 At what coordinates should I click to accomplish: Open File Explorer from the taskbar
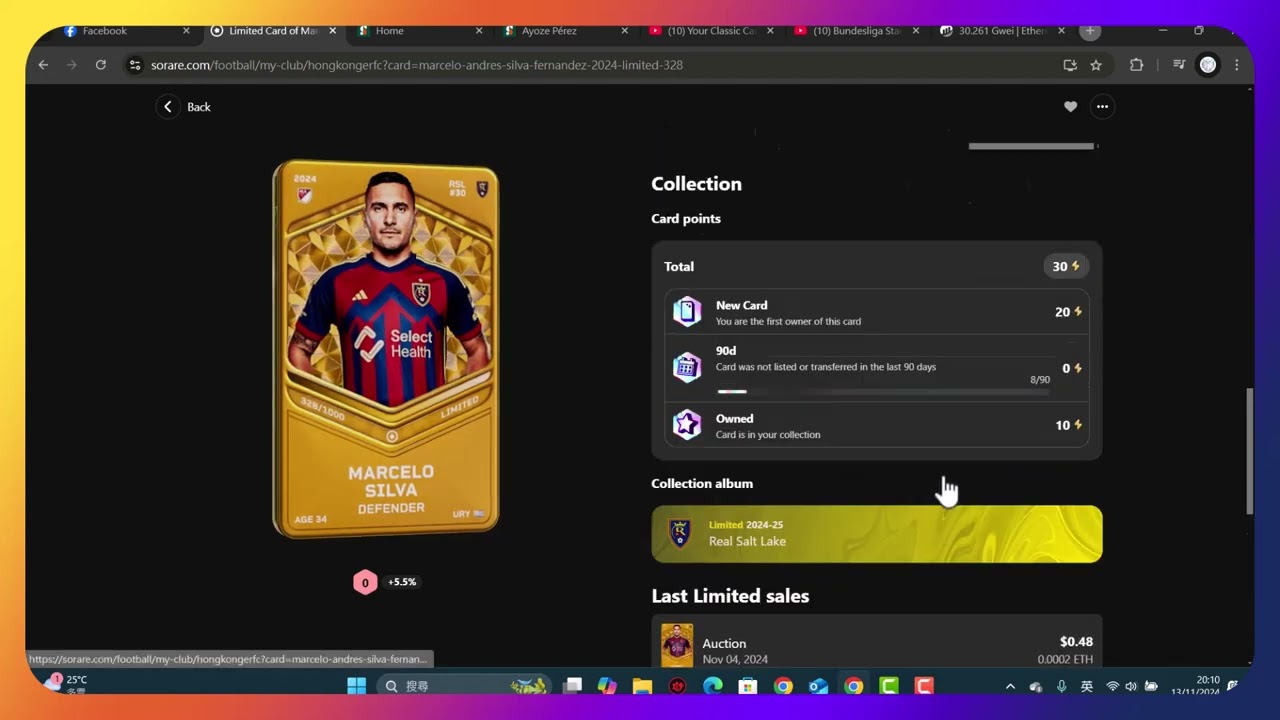[642, 686]
